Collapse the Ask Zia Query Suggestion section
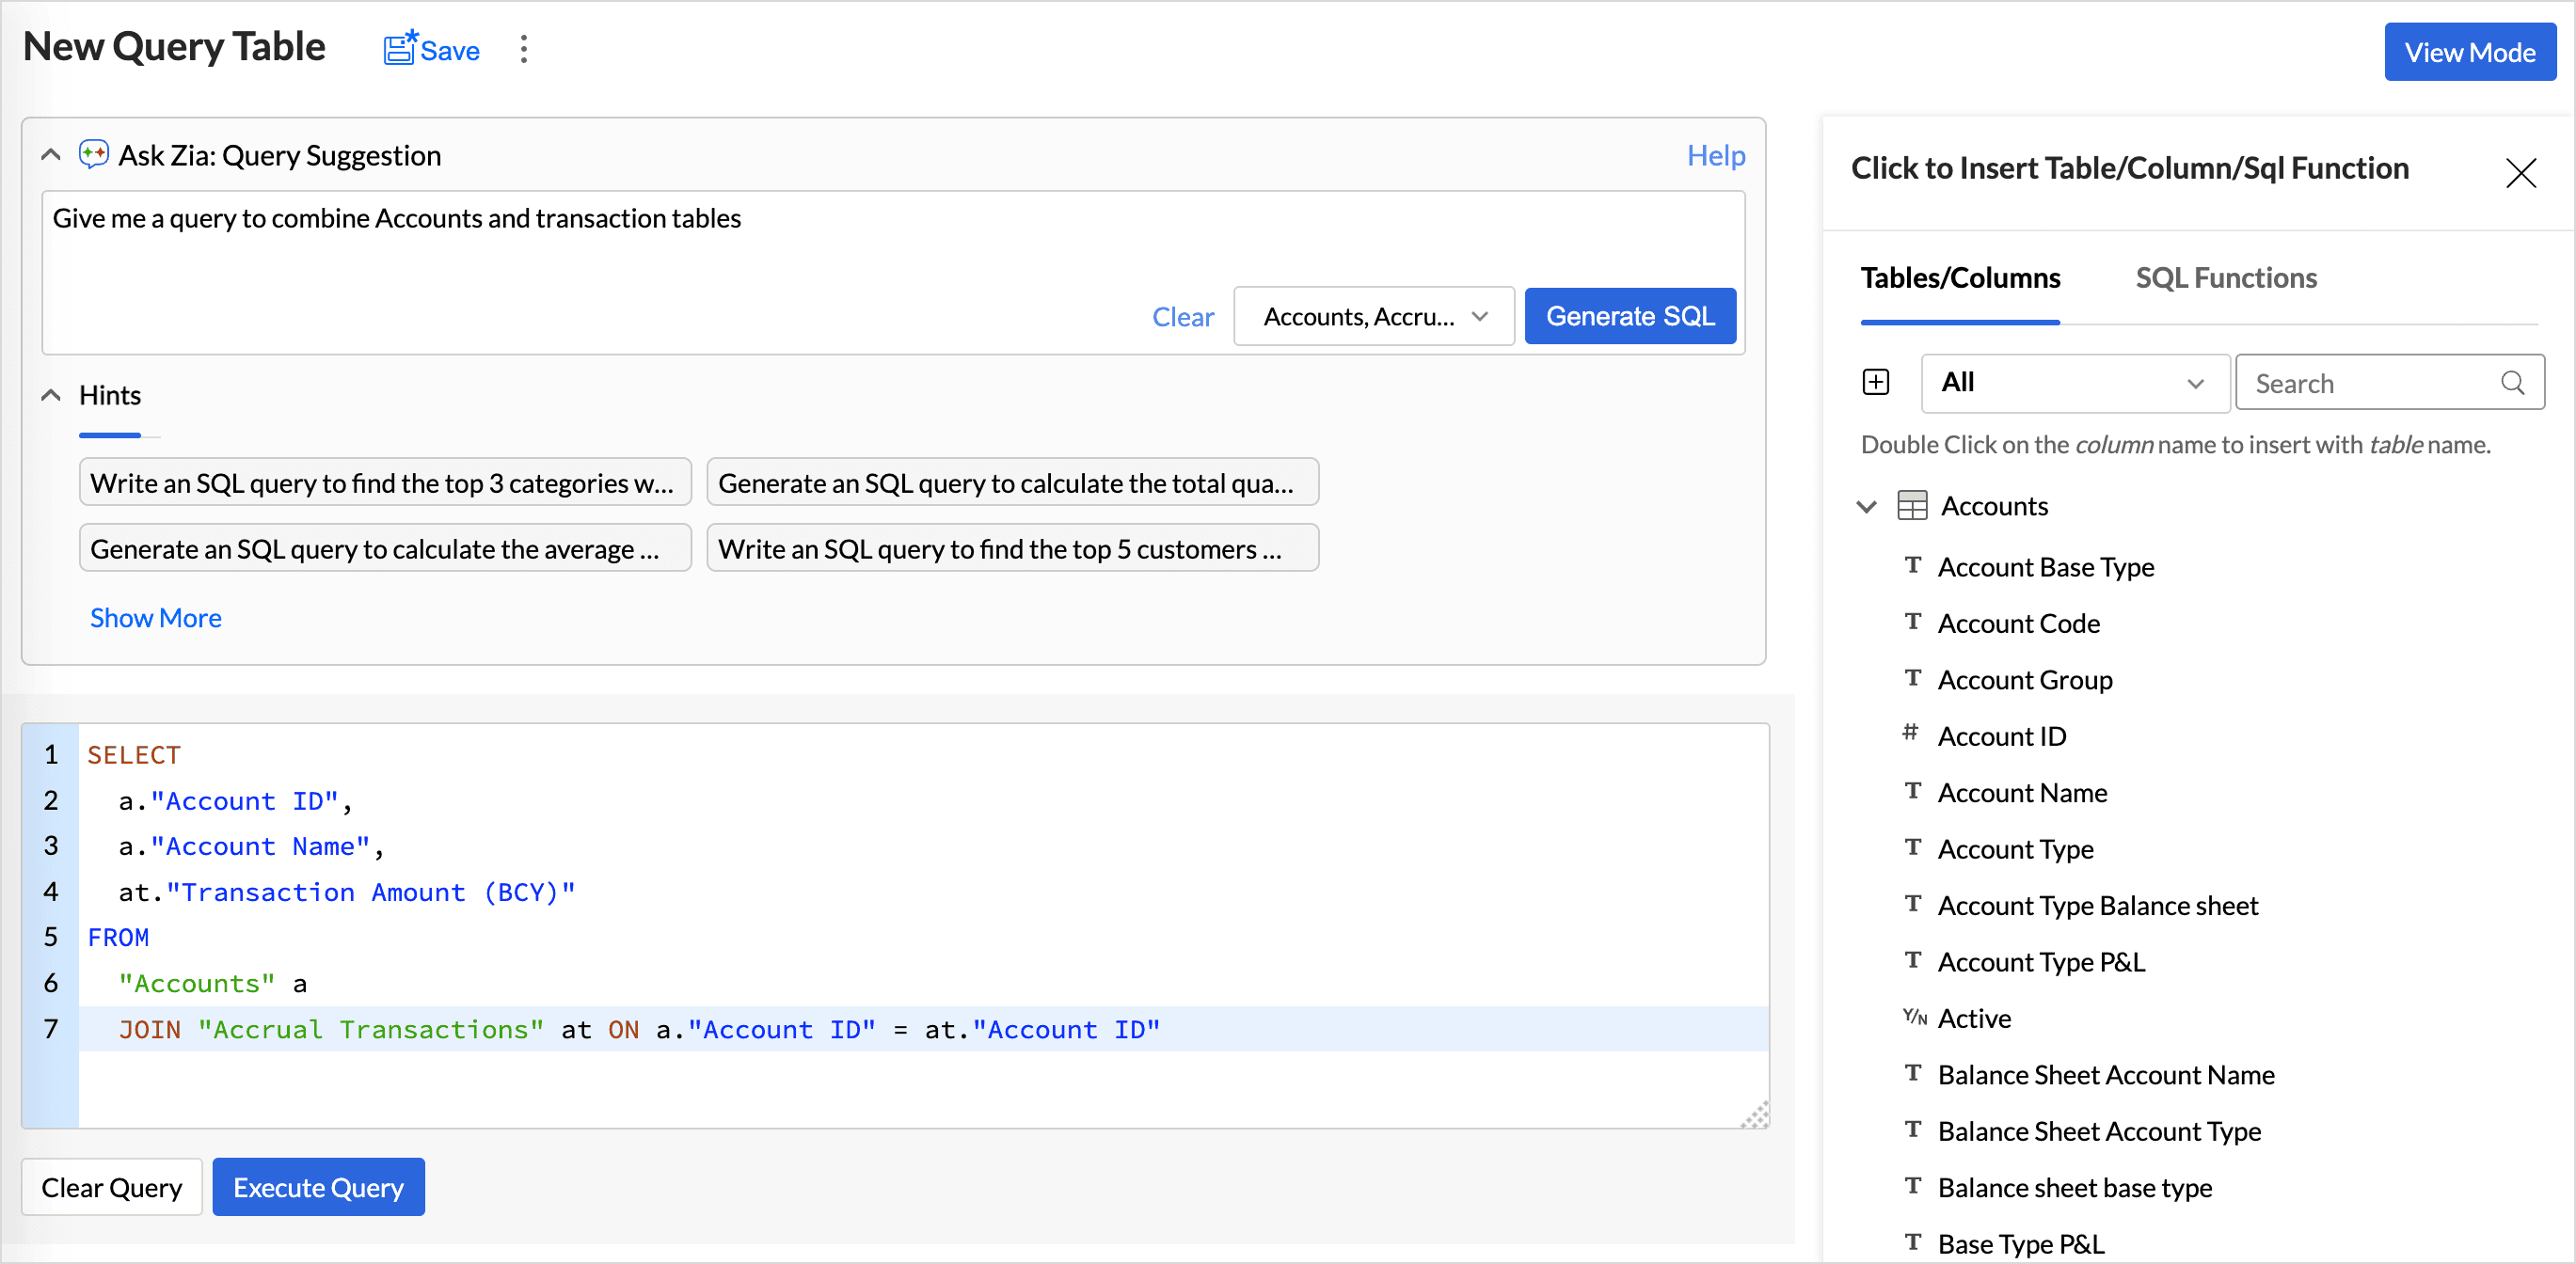2576x1264 pixels. [x=51, y=155]
